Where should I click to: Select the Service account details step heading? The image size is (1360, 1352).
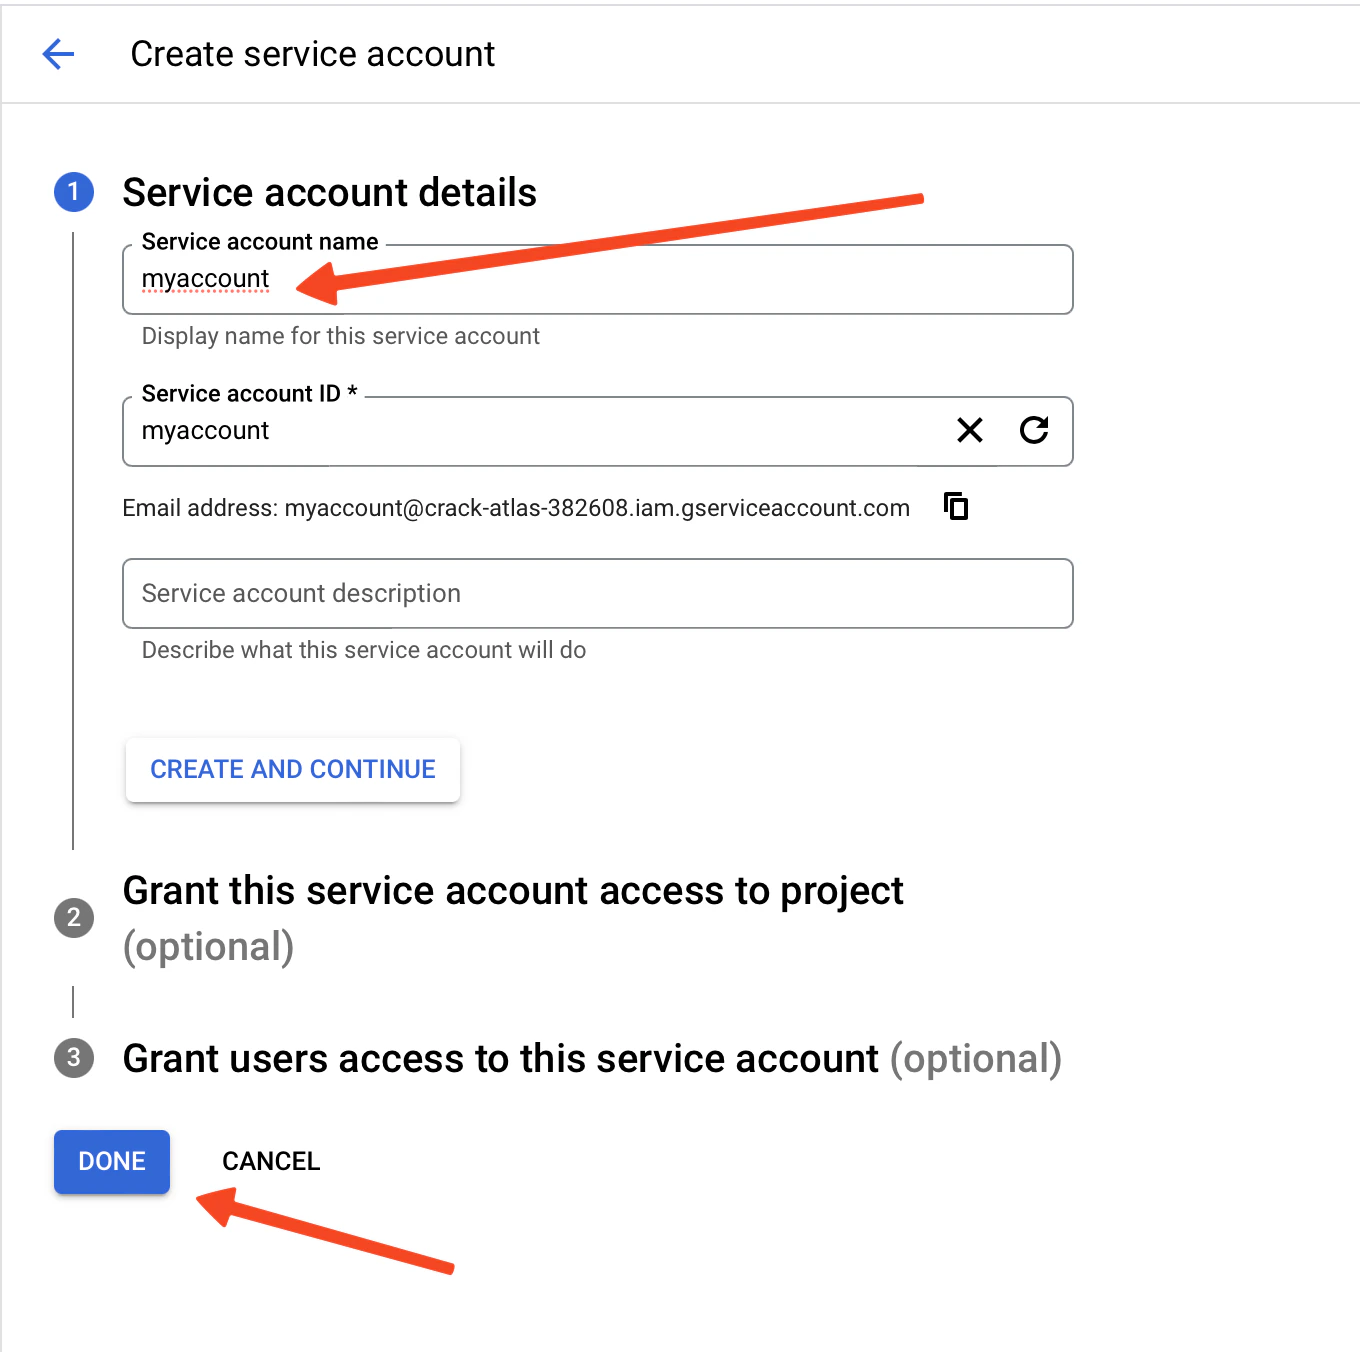(330, 192)
